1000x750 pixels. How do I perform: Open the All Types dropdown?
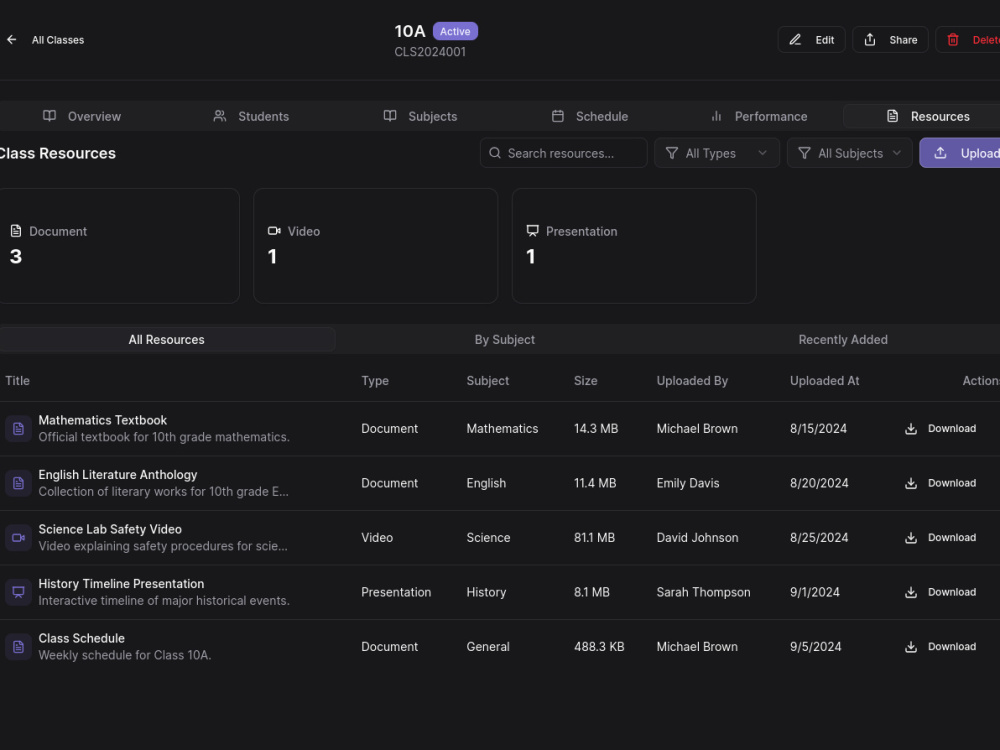coord(717,153)
